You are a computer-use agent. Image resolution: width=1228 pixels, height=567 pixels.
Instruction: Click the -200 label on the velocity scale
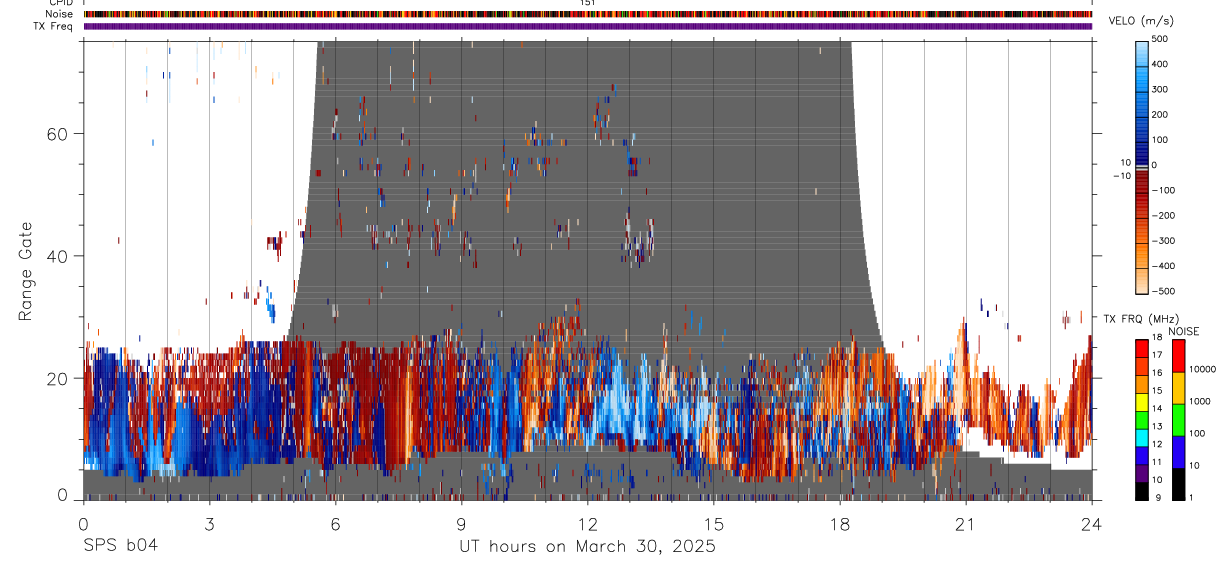click(x=1162, y=216)
